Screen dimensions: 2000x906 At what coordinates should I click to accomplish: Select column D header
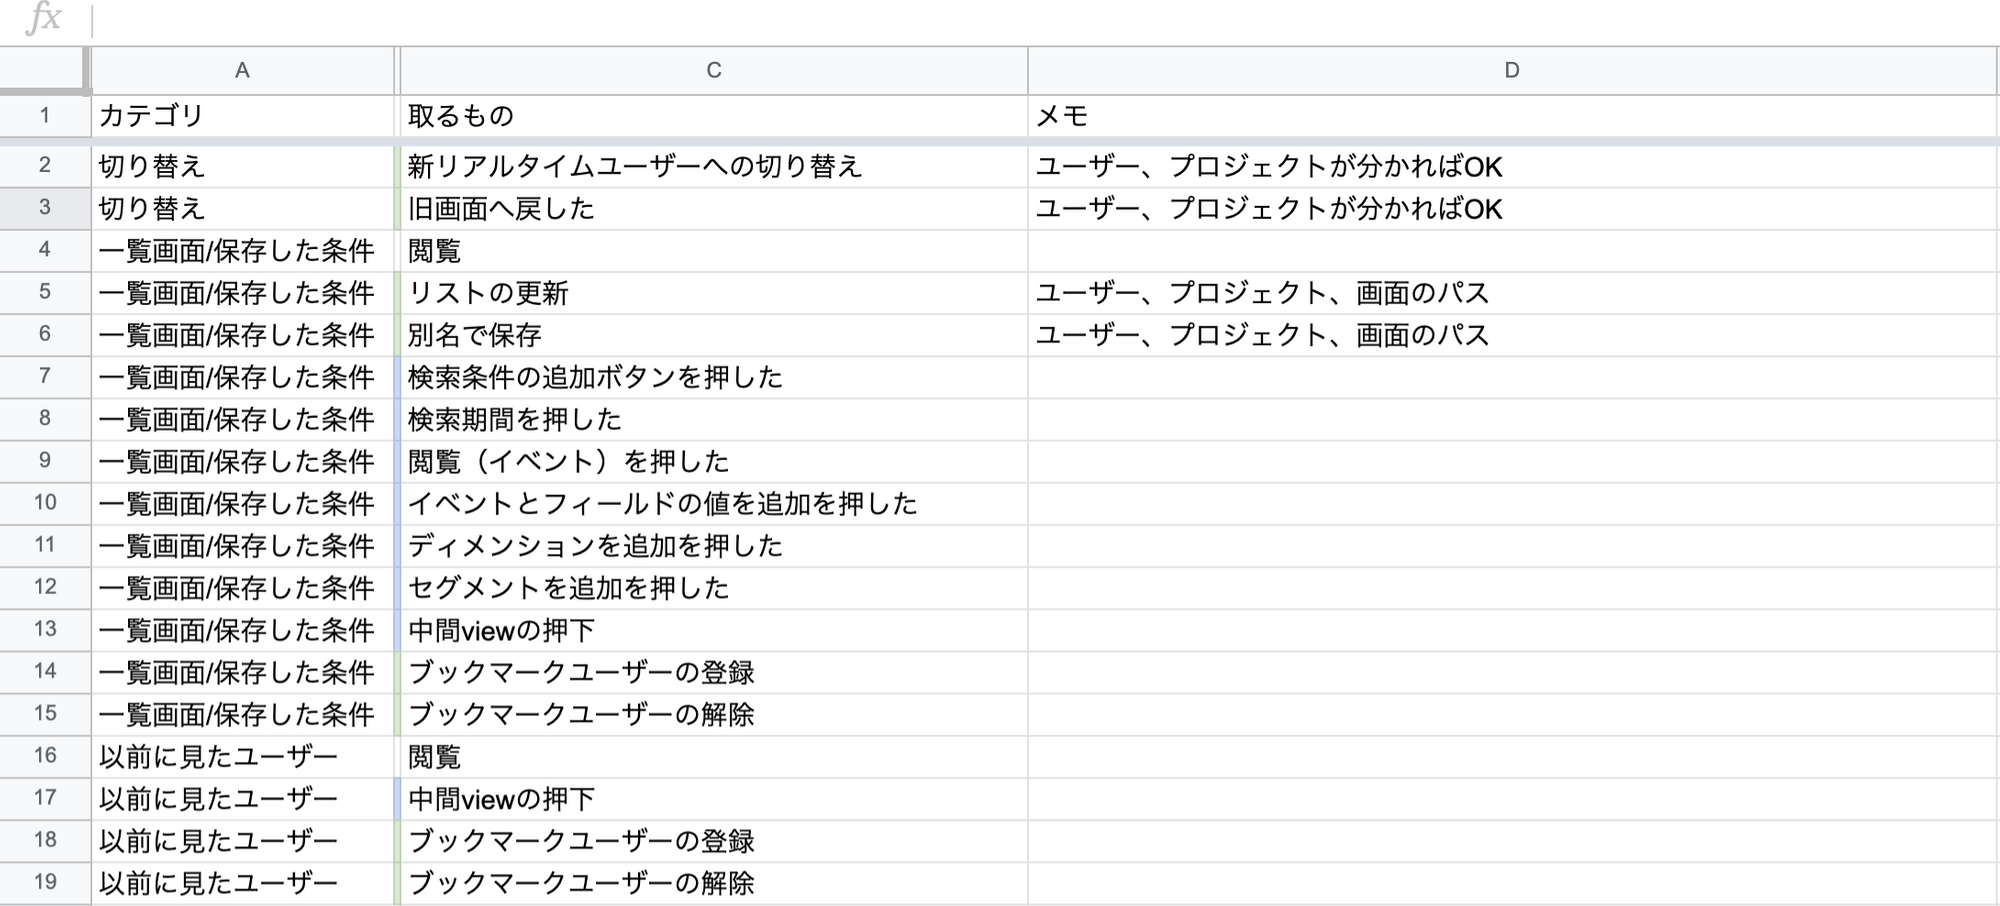coord(1511,70)
